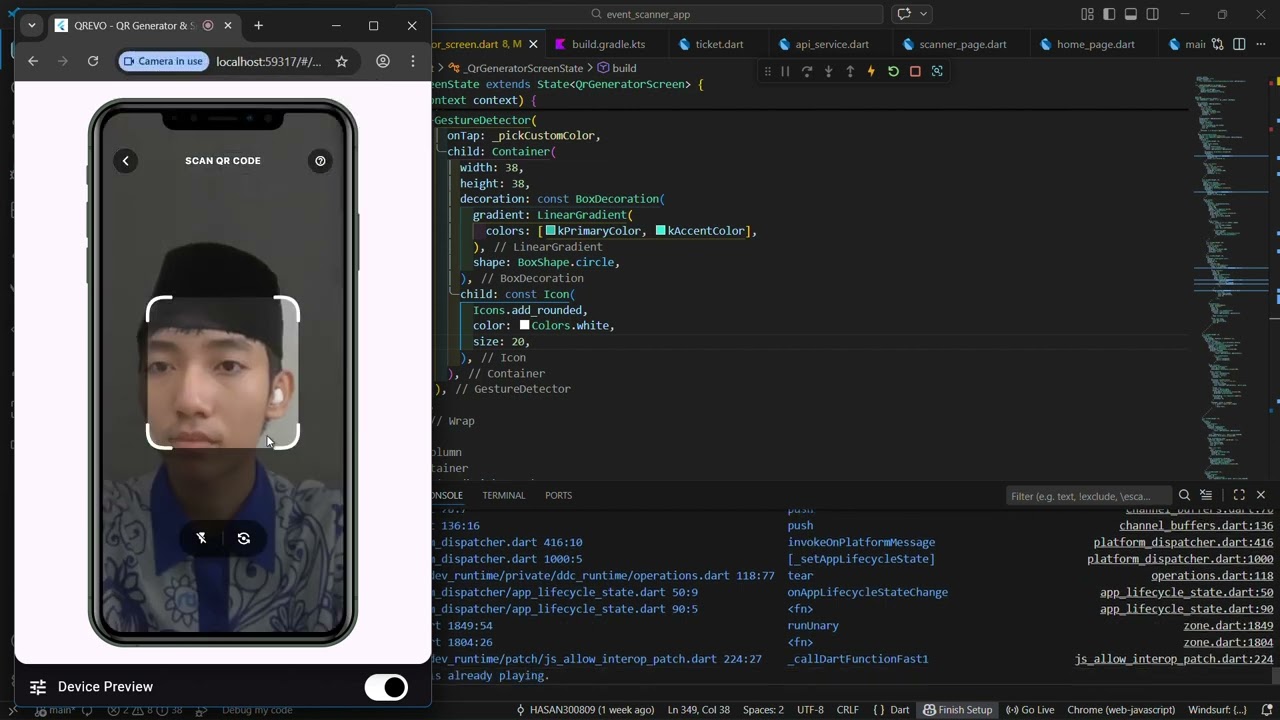The width and height of the screenshot is (1280, 720).
Task: Grab the debug toolbar drag handle
Action: point(767,71)
